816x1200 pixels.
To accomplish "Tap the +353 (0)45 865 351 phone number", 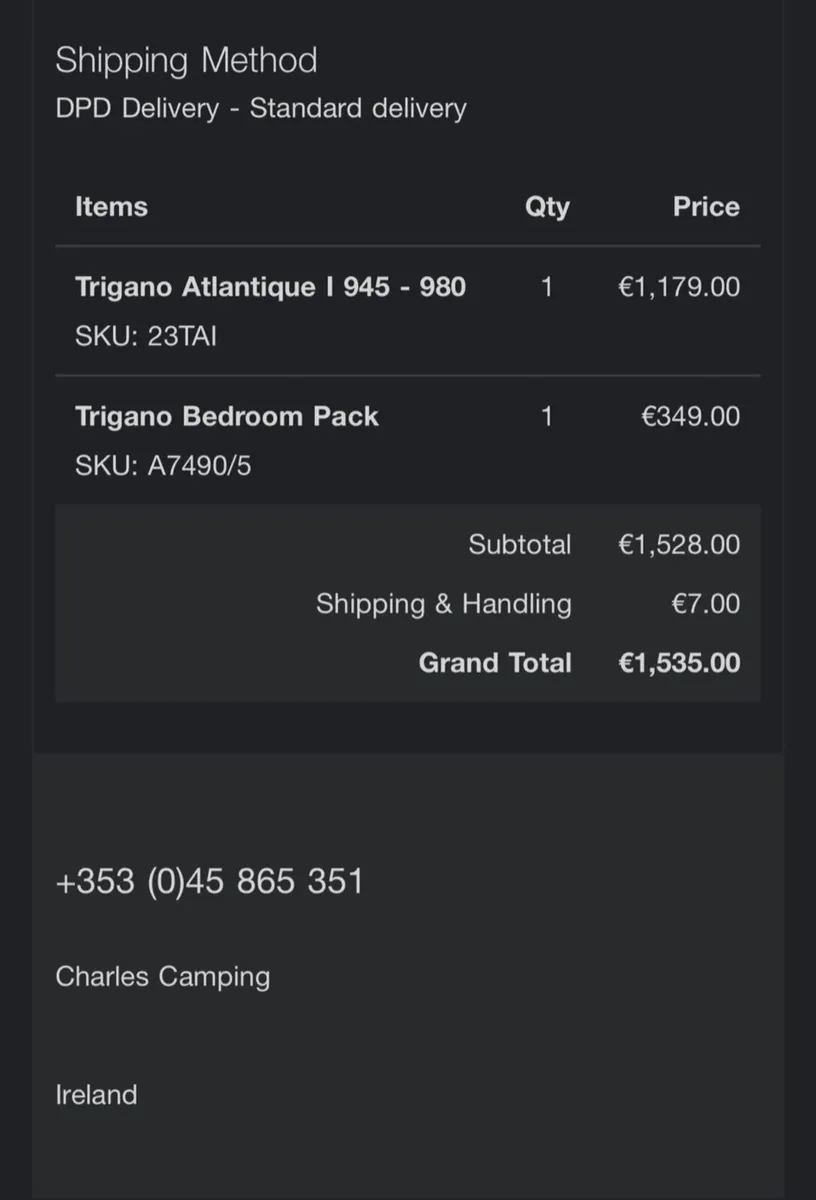I will tap(209, 882).
